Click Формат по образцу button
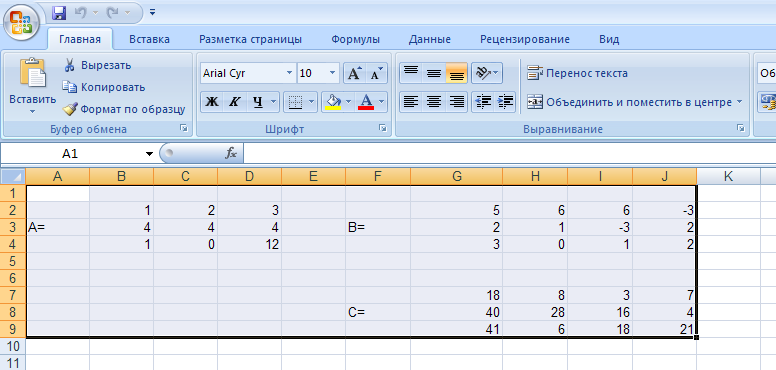Viewport: 776px width, 370px height. pyautogui.click(x=124, y=109)
